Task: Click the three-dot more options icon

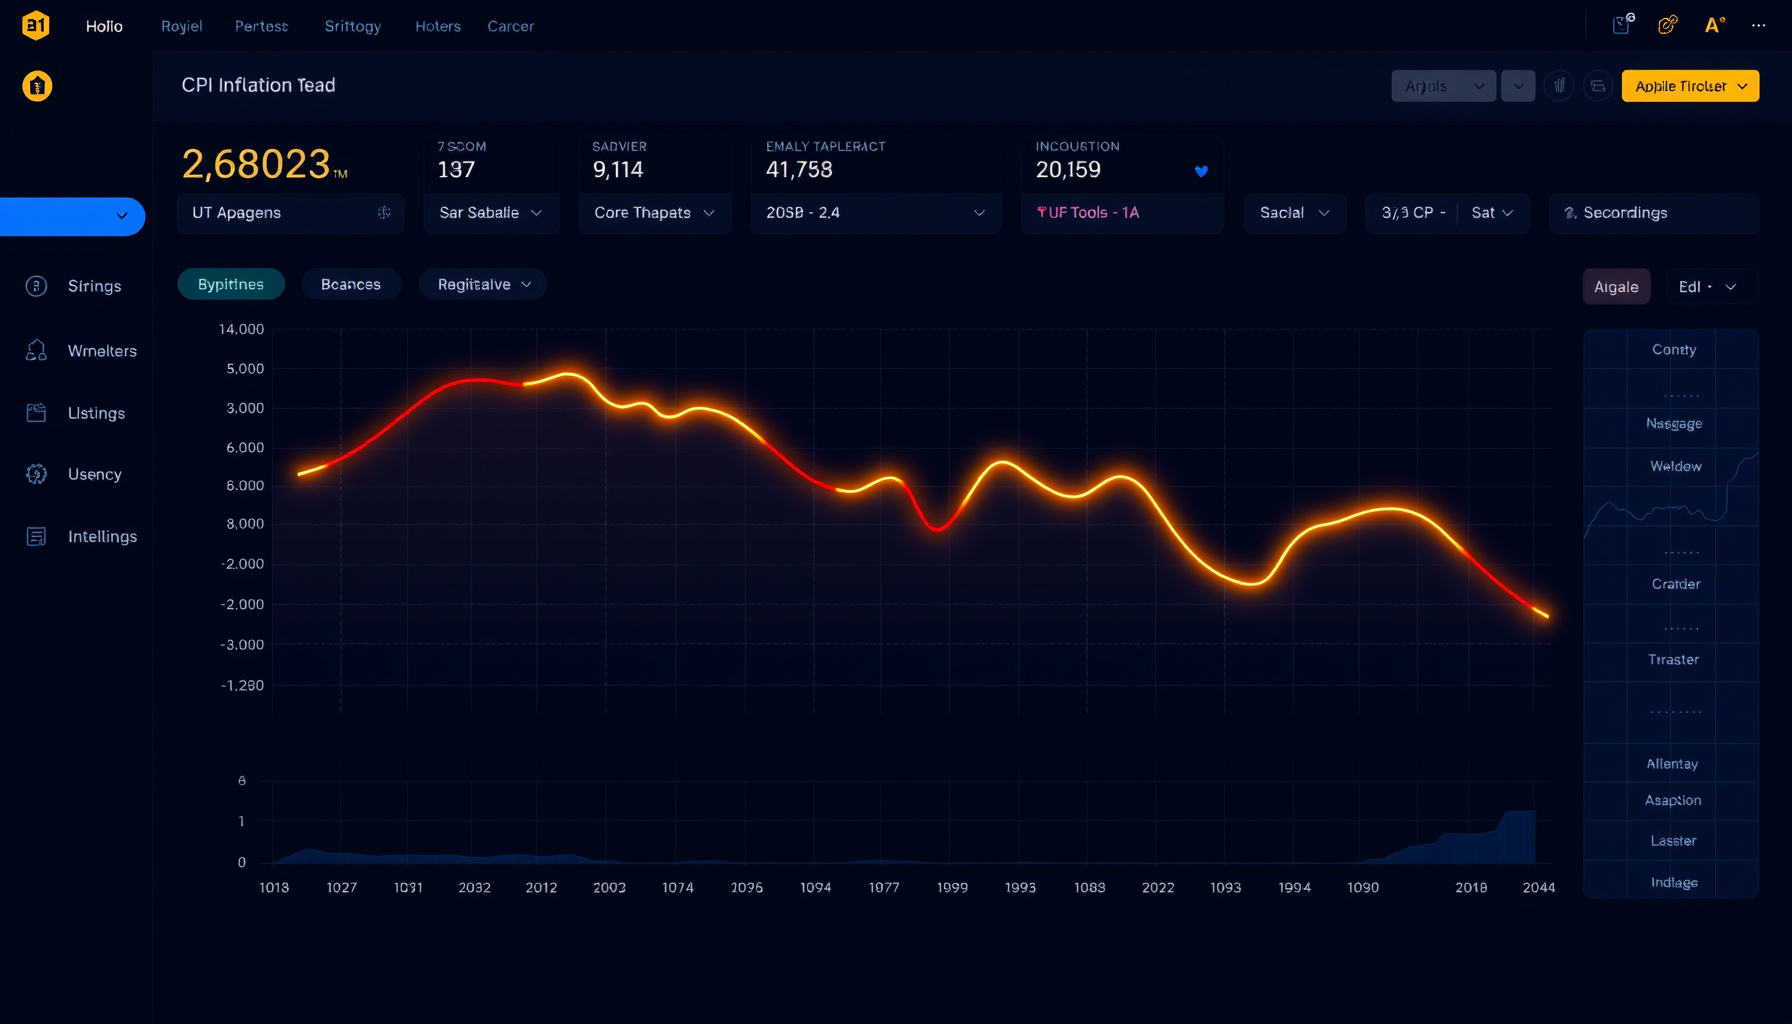Action: click(x=1759, y=26)
